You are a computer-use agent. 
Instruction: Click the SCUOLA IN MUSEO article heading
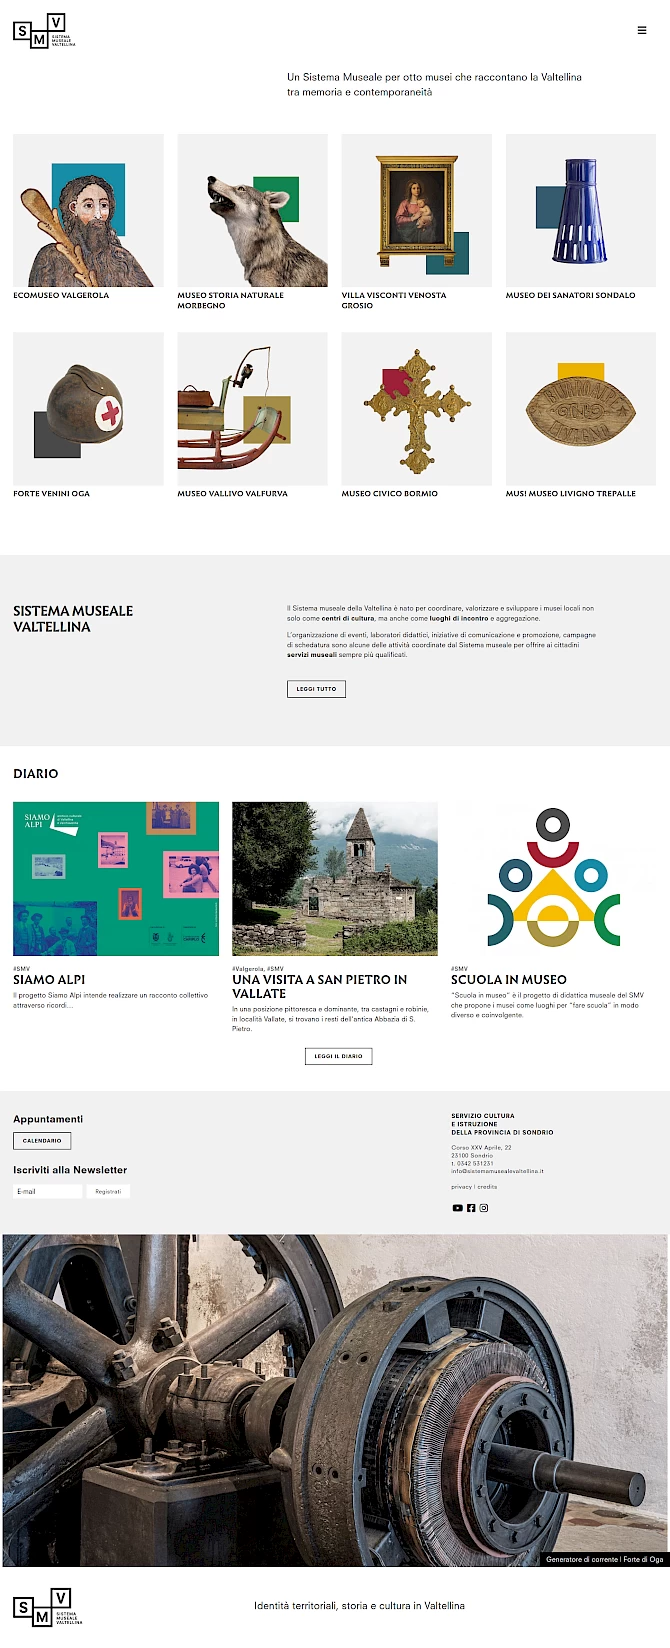509,980
